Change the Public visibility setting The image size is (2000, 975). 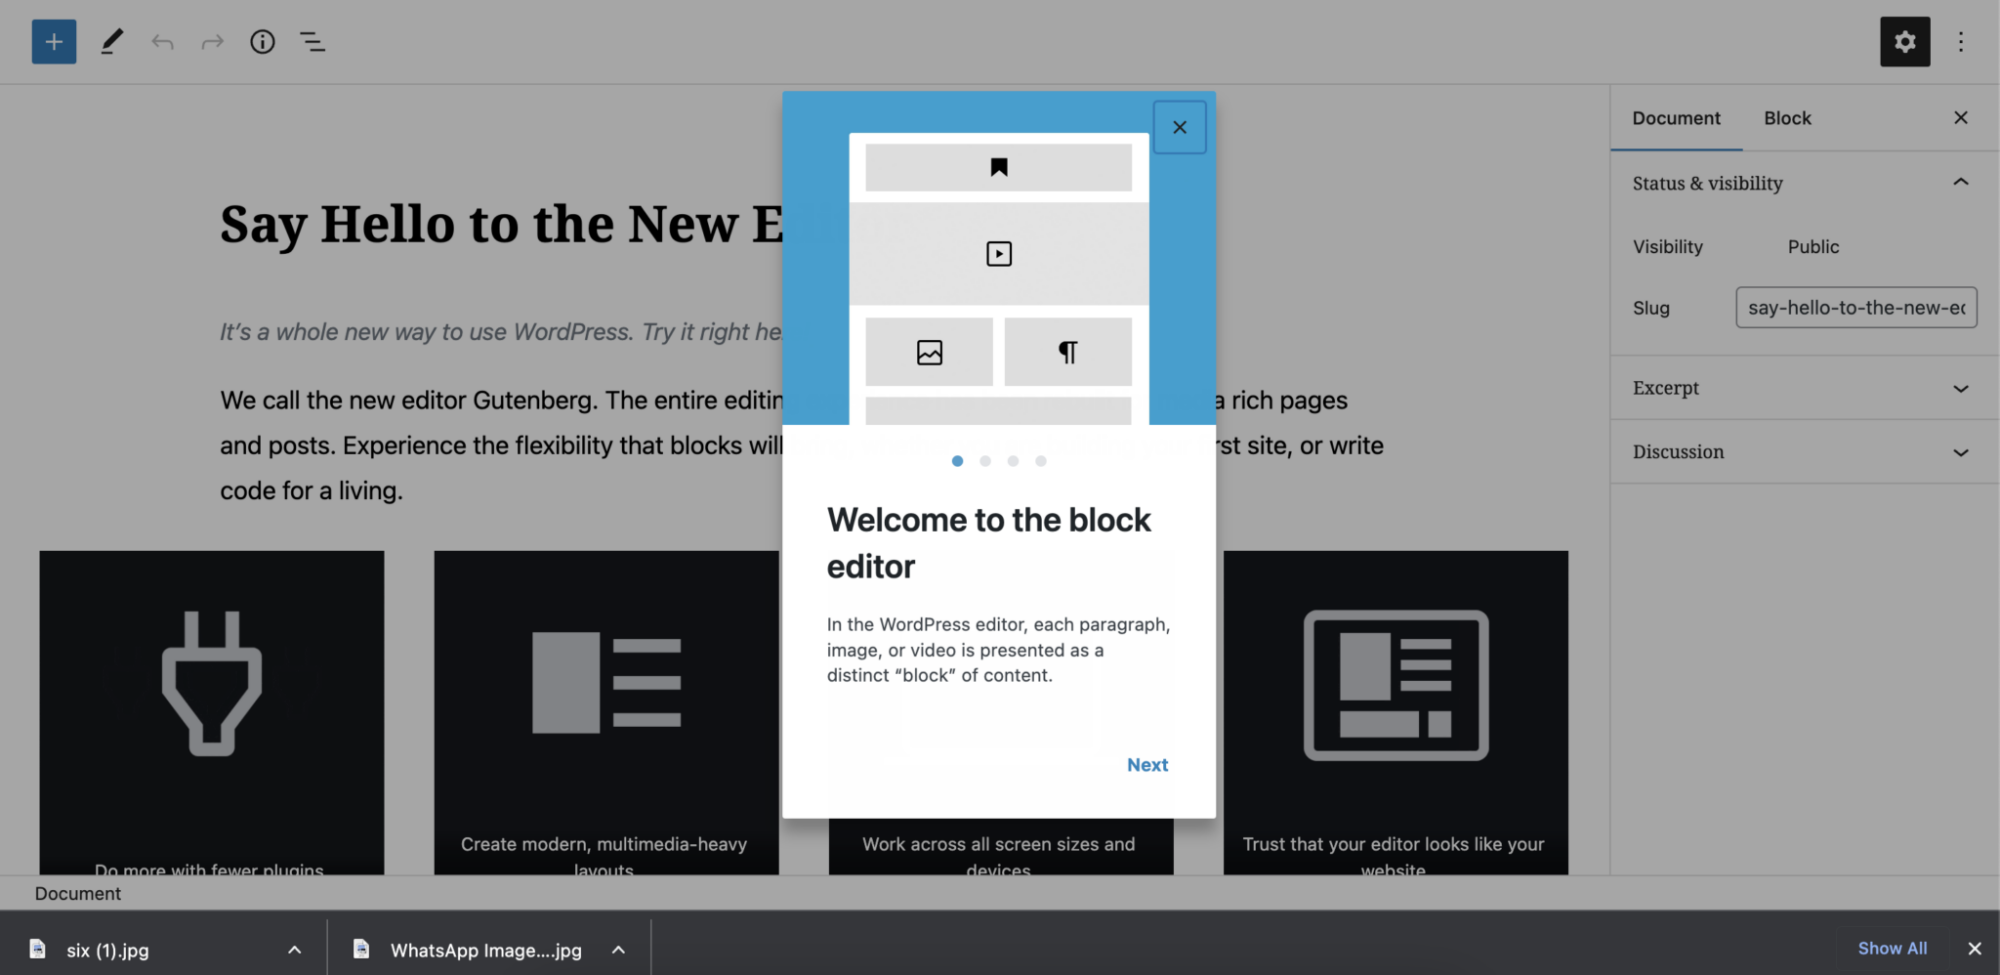tap(1813, 247)
